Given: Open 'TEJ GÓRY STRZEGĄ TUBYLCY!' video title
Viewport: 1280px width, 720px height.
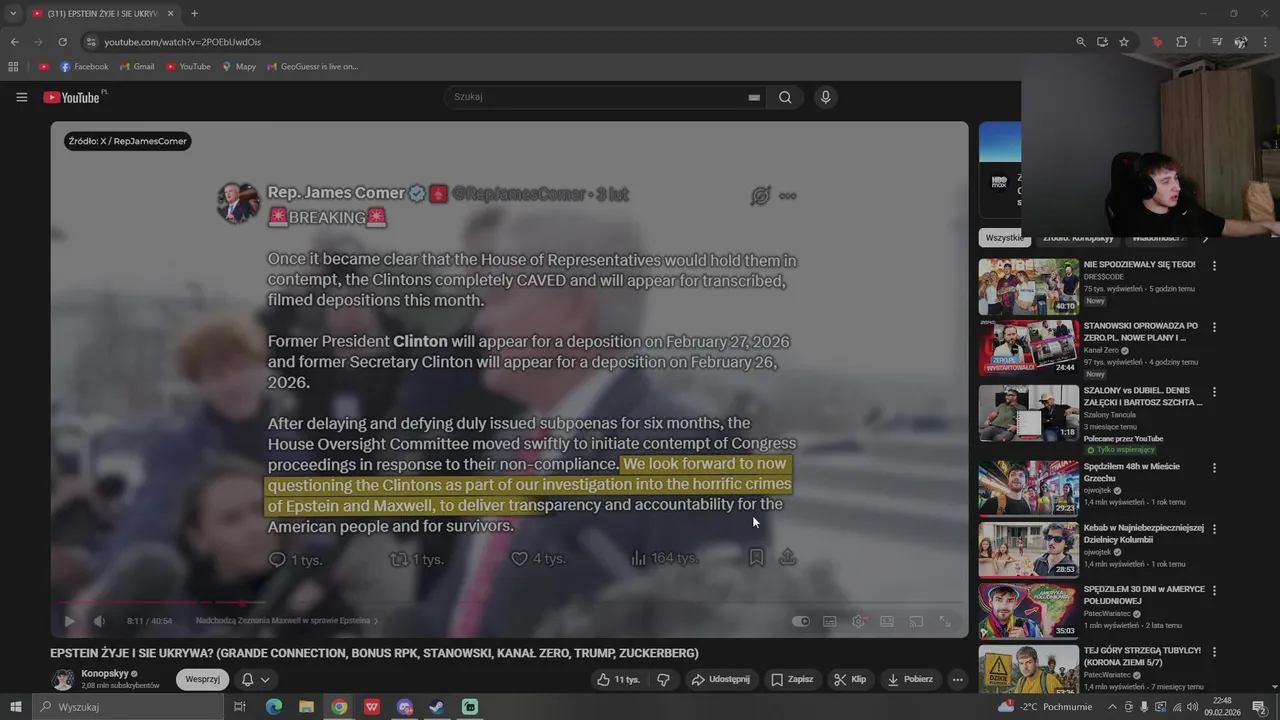Looking at the screenshot, I should click(x=1142, y=656).
